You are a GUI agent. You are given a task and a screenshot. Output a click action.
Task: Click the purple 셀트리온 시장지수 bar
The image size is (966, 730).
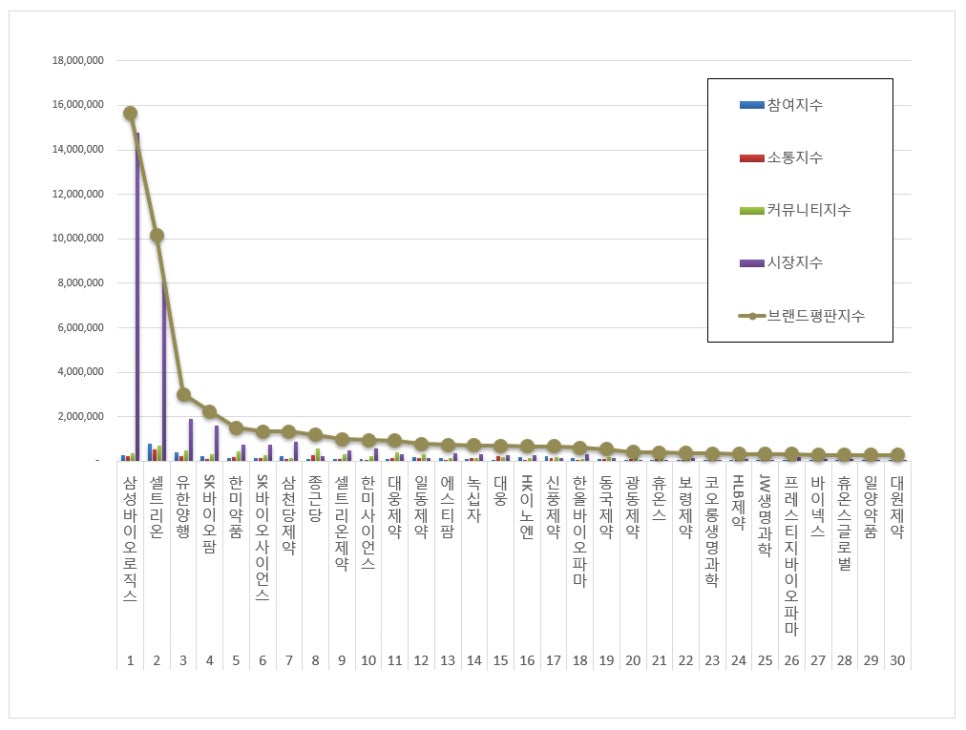164,372
